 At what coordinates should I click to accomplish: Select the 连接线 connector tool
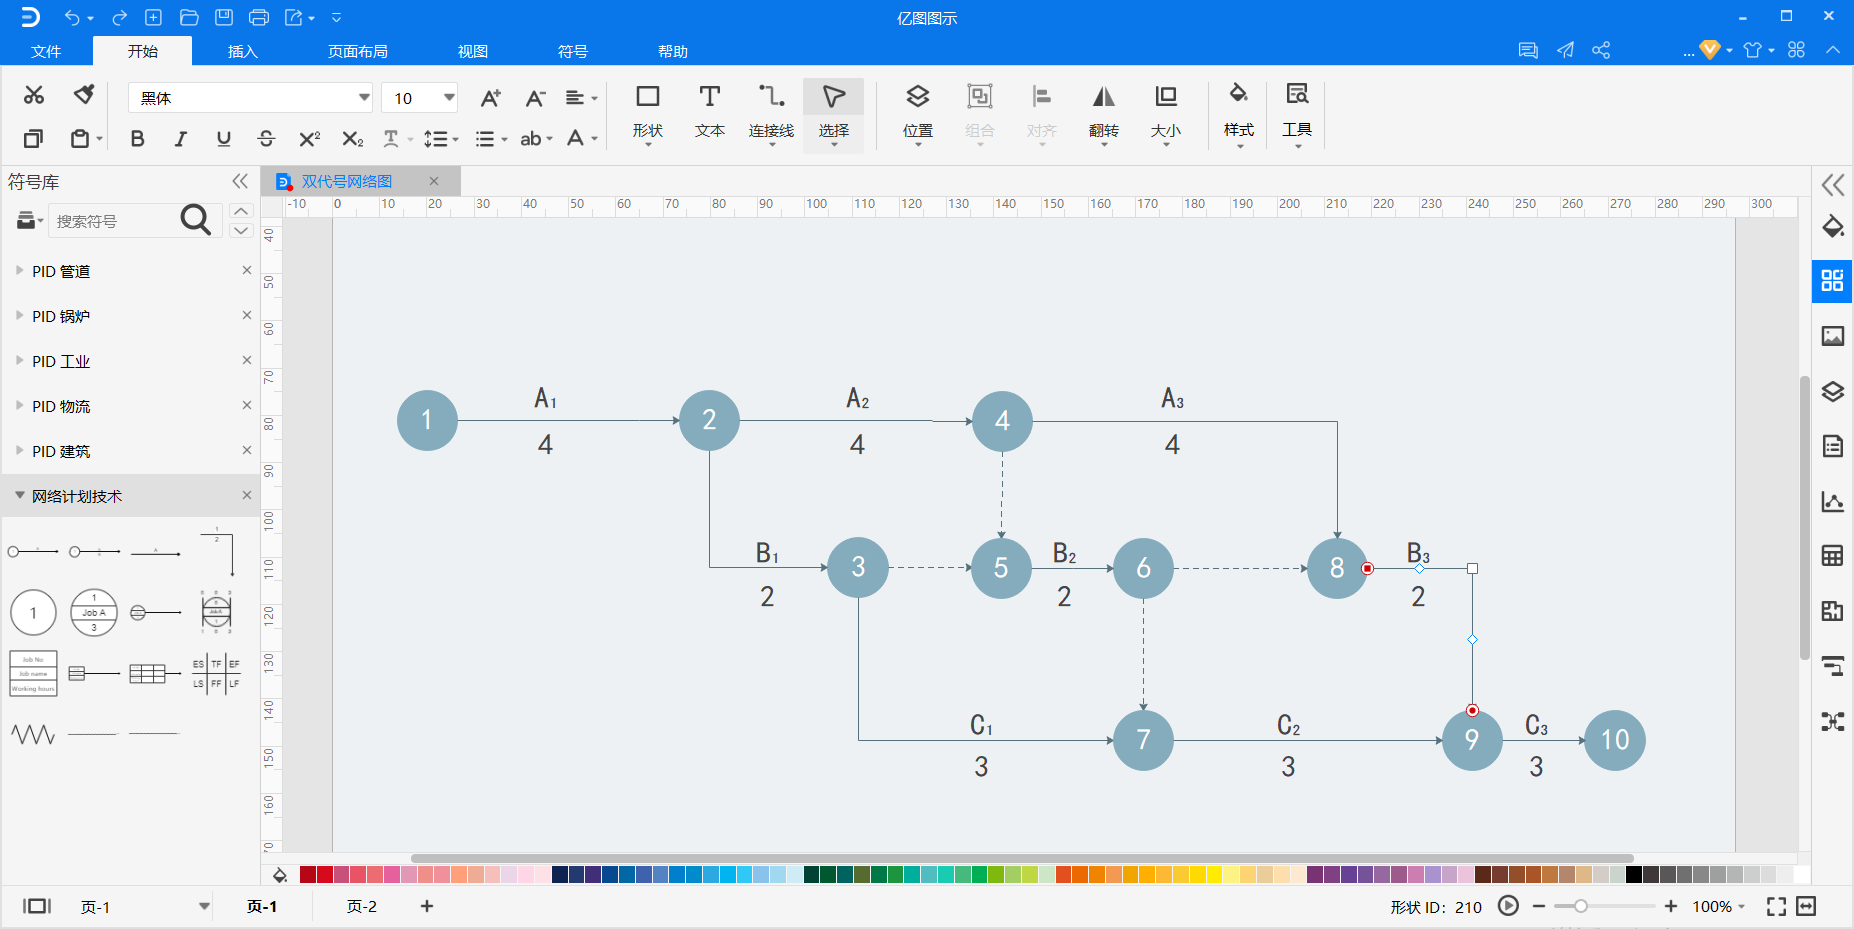click(x=771, y=113)
